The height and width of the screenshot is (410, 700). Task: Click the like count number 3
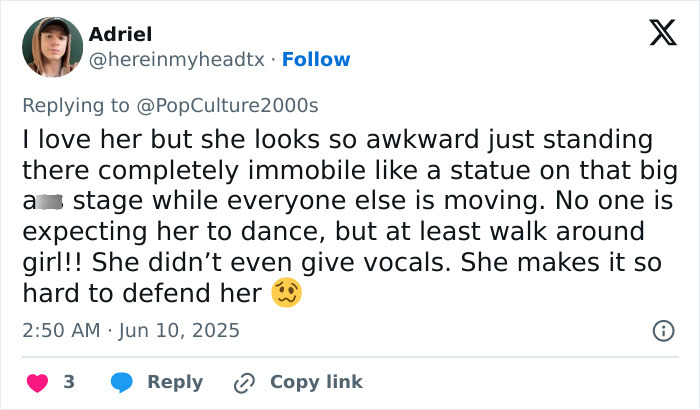pos(69,382)
